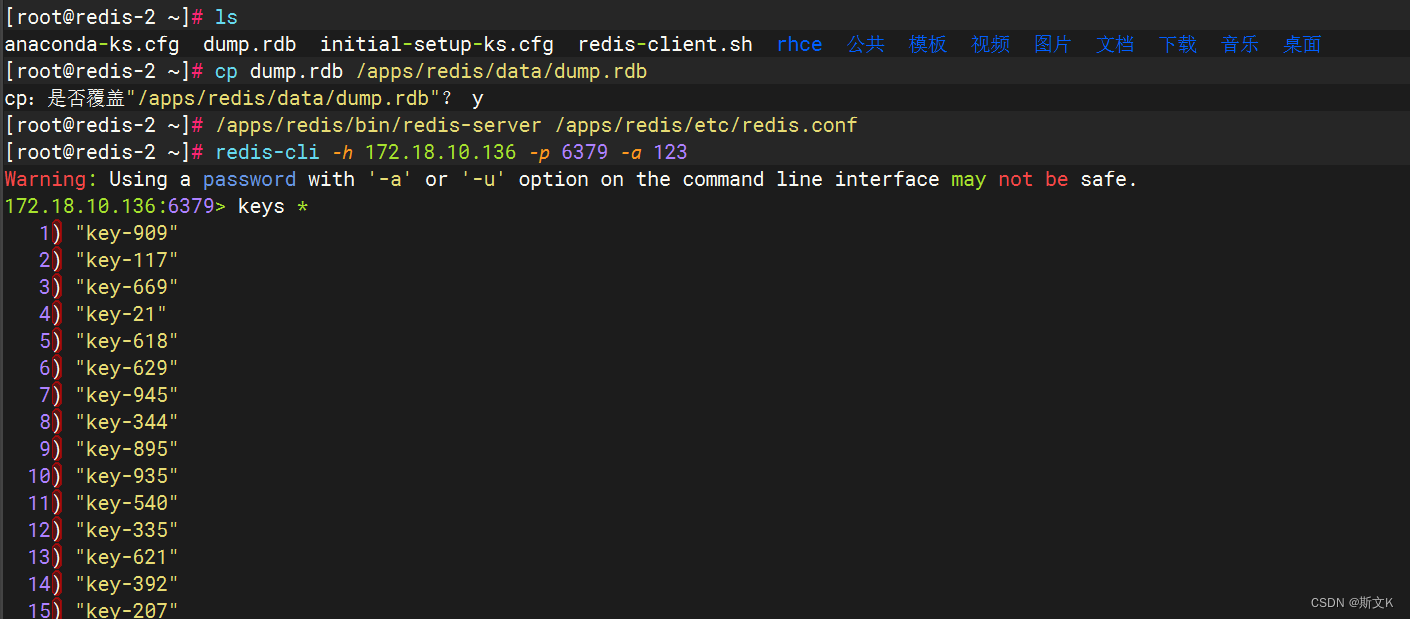Click the "key-344" entry
The image size is (1410, 619).
(127, 422)
